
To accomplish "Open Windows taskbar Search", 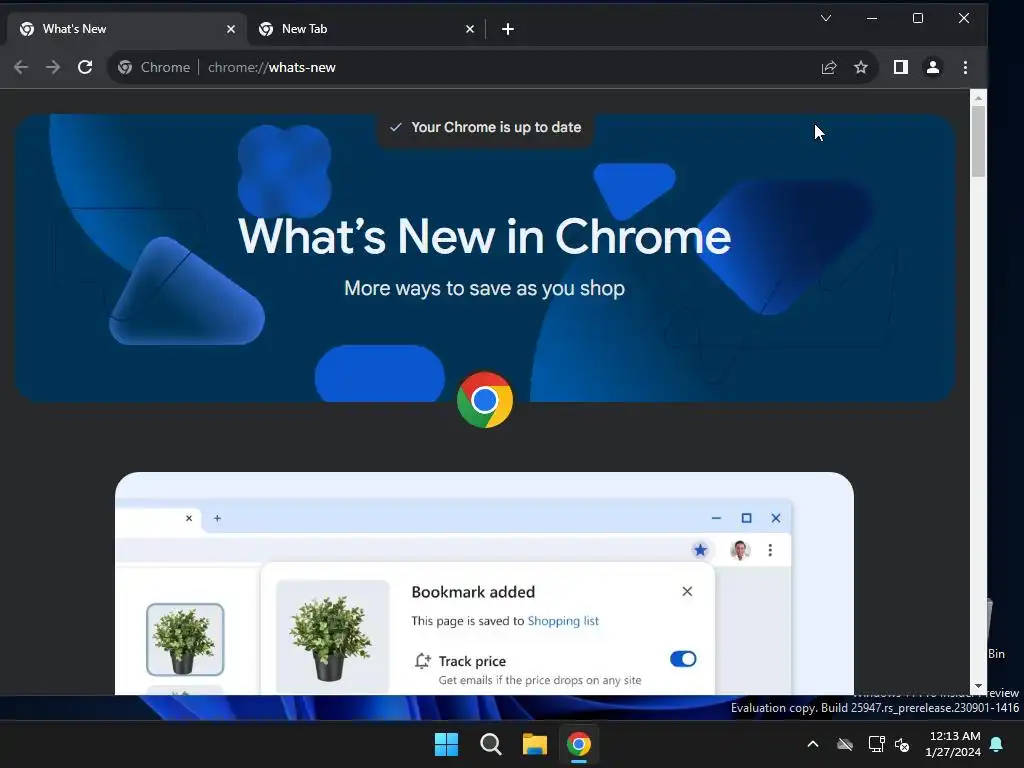I will coord(490,744).
